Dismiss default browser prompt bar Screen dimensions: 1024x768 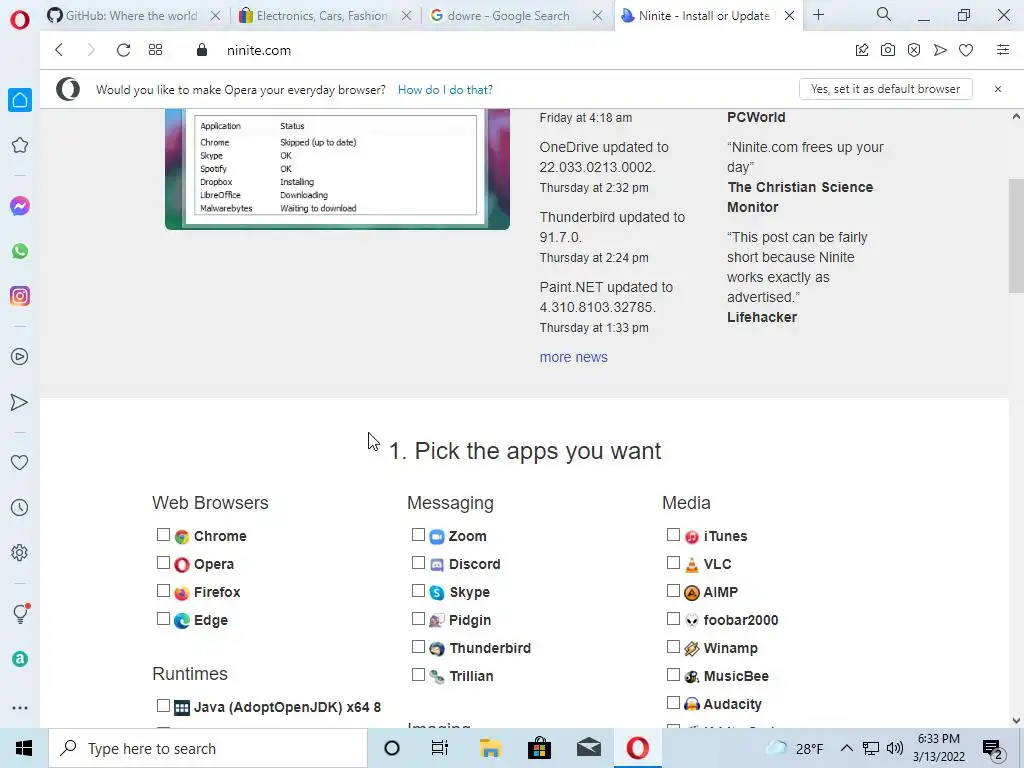coord(998,89)
